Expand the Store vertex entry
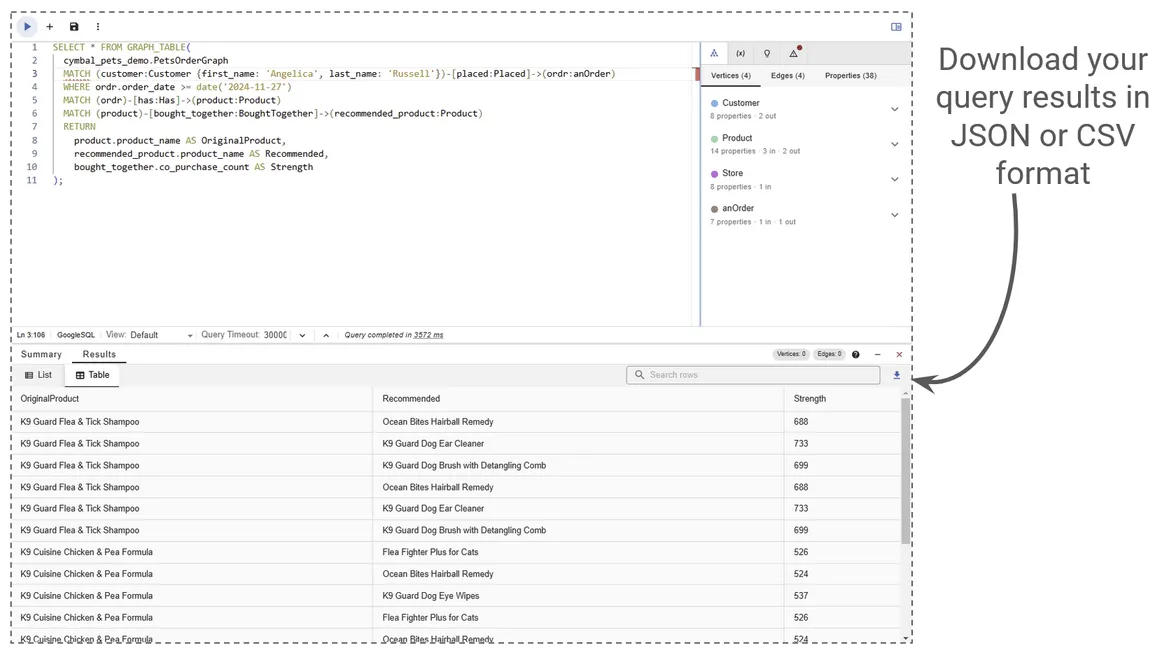Screen dimensions: 1169x655 (895, 179)
